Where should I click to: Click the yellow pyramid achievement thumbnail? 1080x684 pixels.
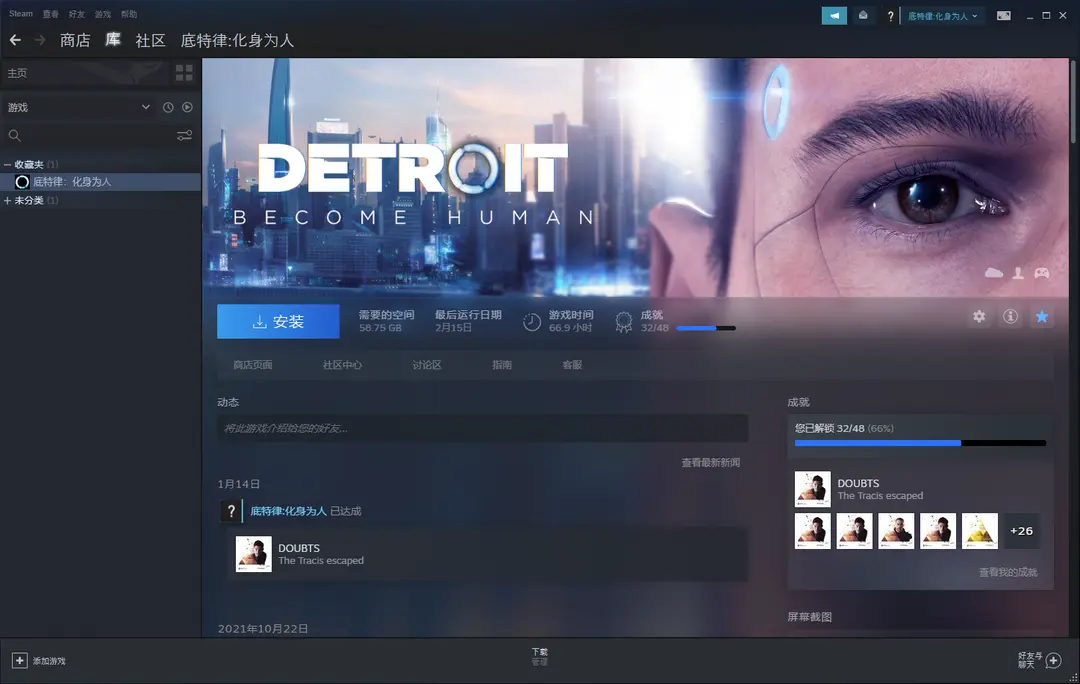coord(979,531)
